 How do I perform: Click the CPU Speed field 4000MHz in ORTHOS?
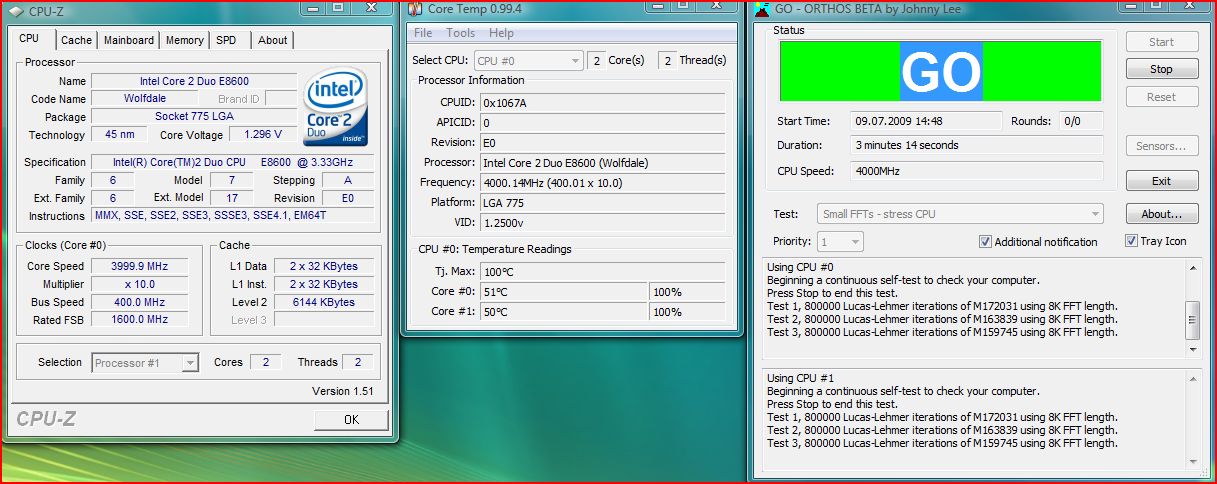point(977,170)
